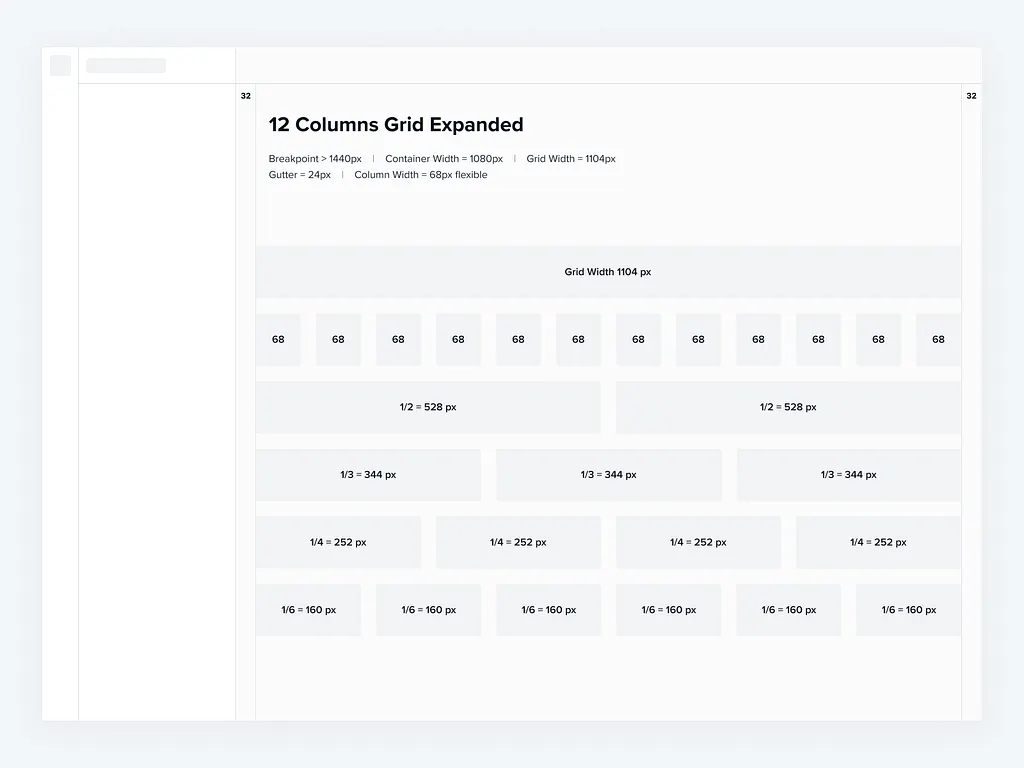This screenshot has width=1024, height=768.
Task: Click the gray title placeholder bar in the header
Action: (126, 65)
